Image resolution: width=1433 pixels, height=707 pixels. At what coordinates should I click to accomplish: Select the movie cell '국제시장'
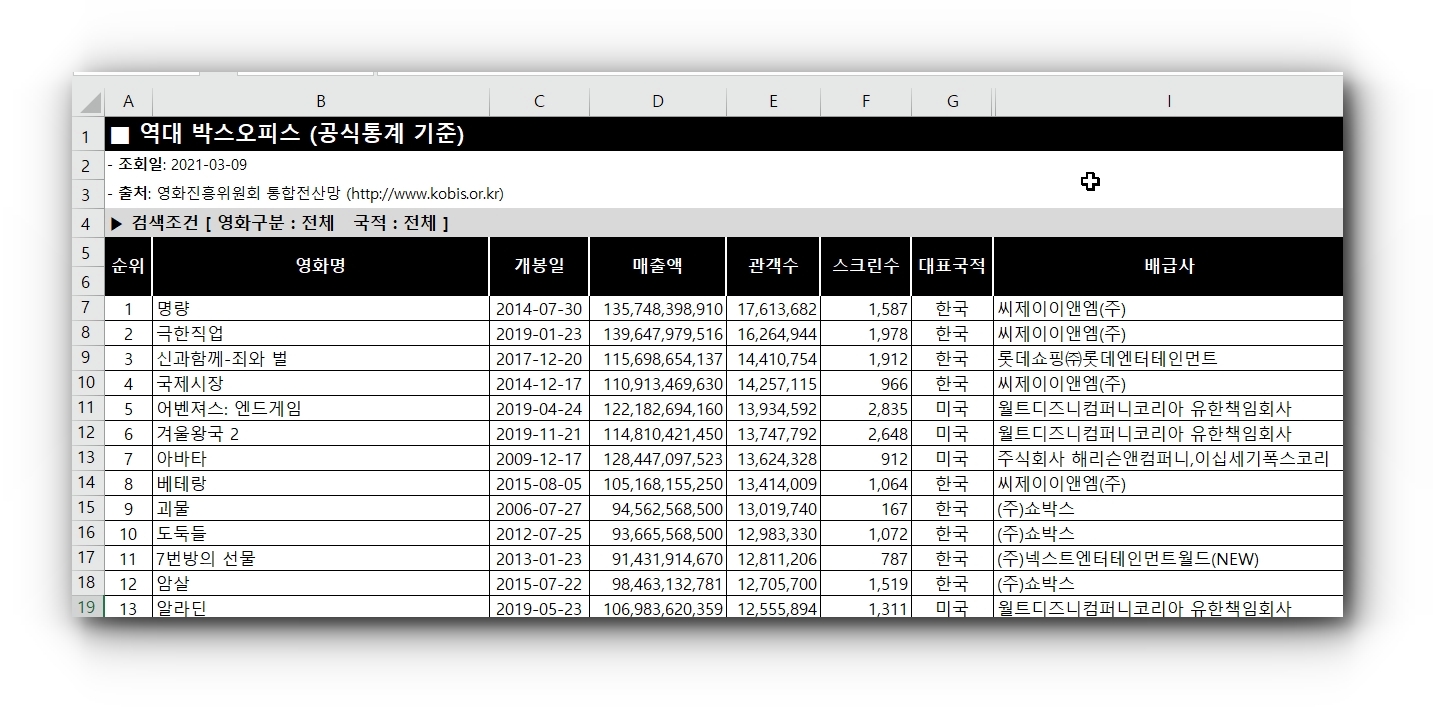pos(321,383)
